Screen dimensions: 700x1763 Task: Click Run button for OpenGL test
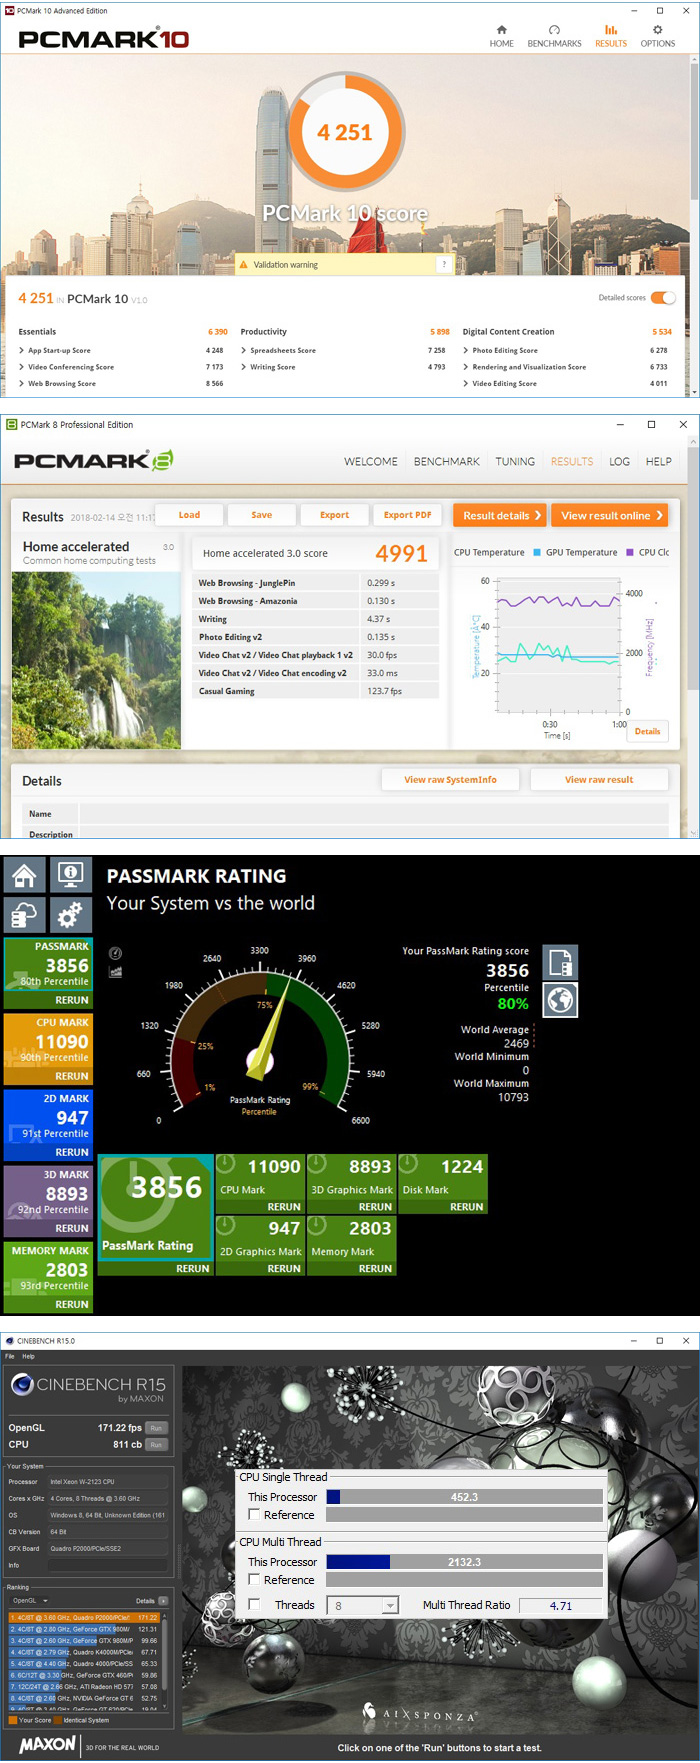[x=156, y=1428]
